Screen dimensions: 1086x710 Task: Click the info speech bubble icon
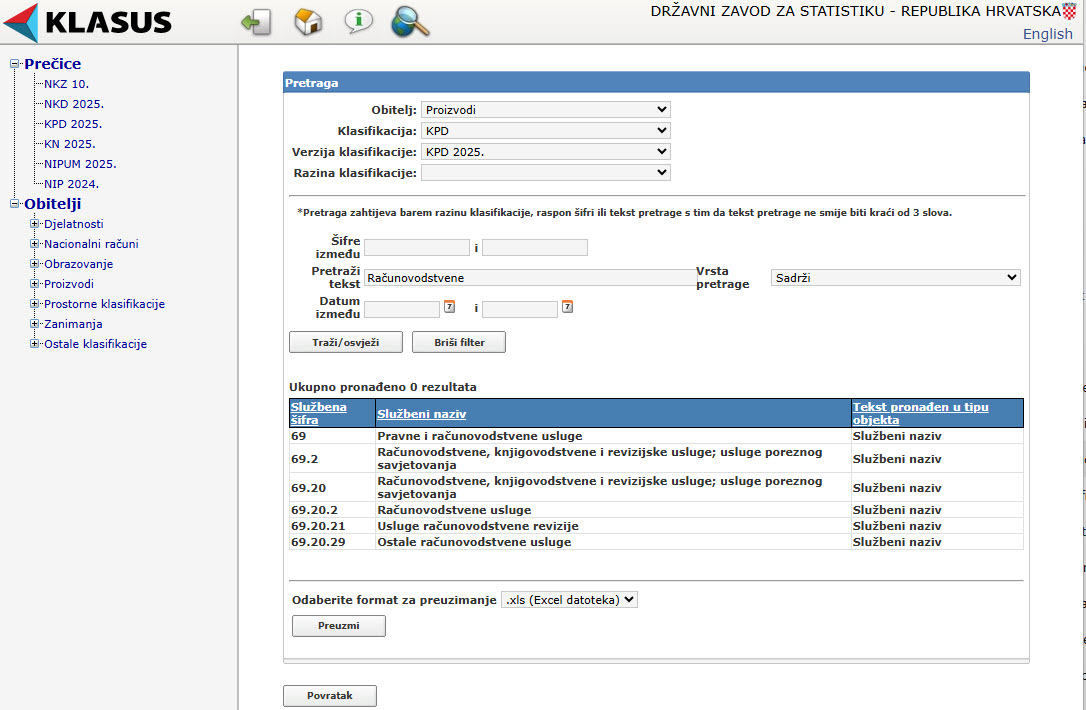358,21
